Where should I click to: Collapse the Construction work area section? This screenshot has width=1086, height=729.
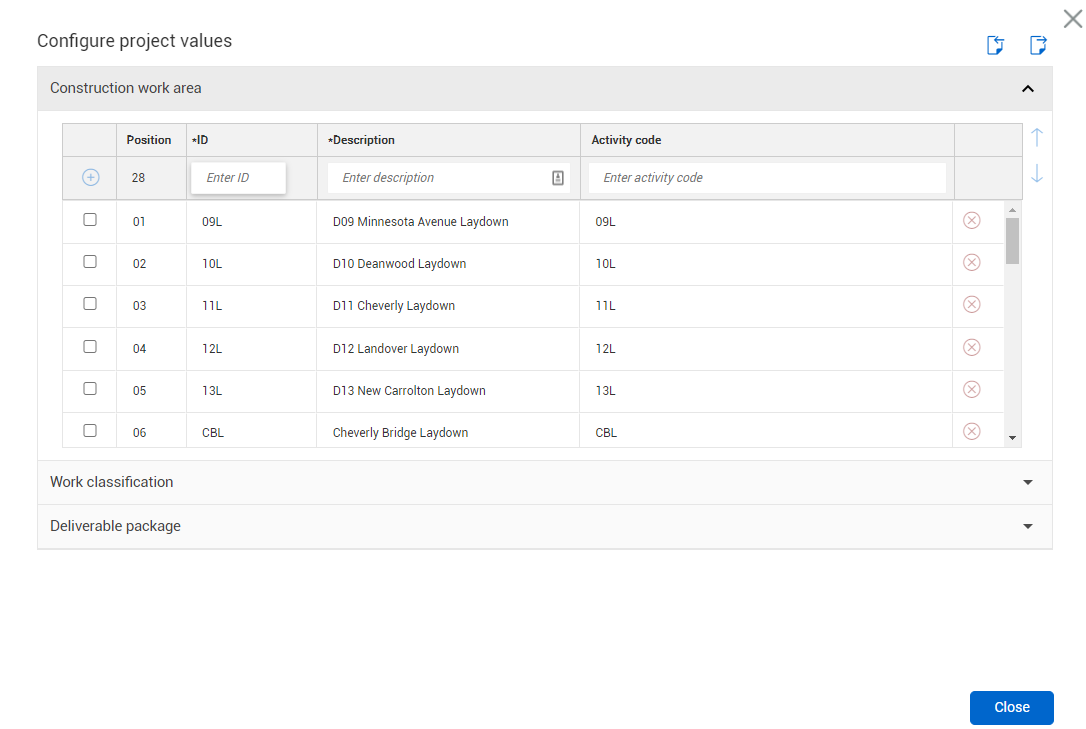[x=1028, y=89]
